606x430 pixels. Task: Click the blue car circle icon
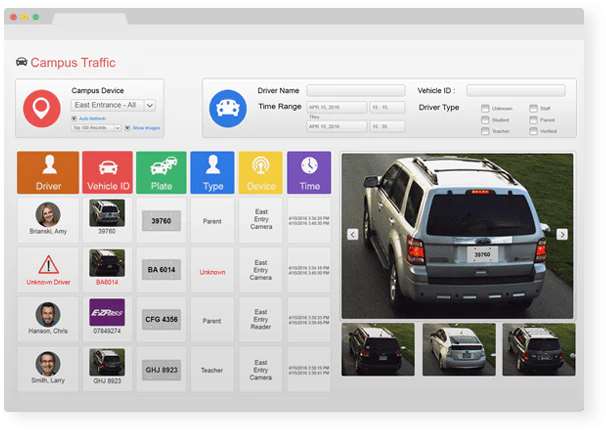(228, 109)
